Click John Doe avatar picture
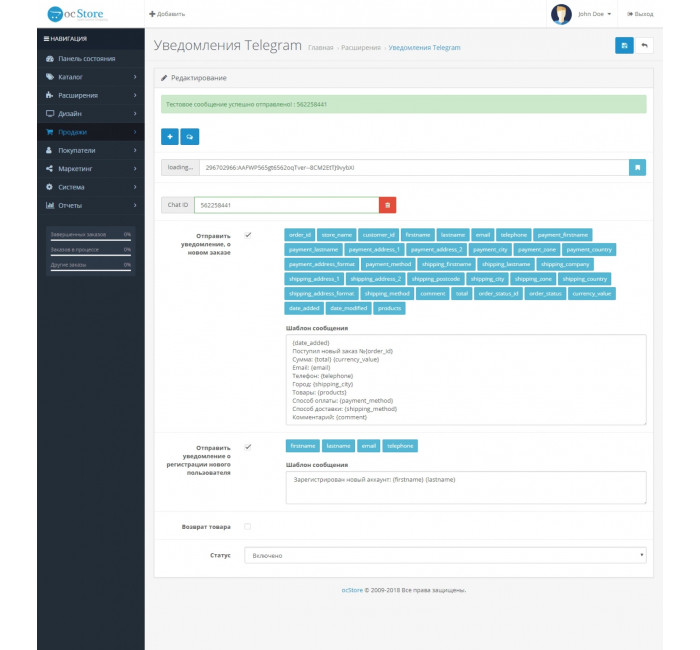The image size is (700, 650). coord(561,14)
